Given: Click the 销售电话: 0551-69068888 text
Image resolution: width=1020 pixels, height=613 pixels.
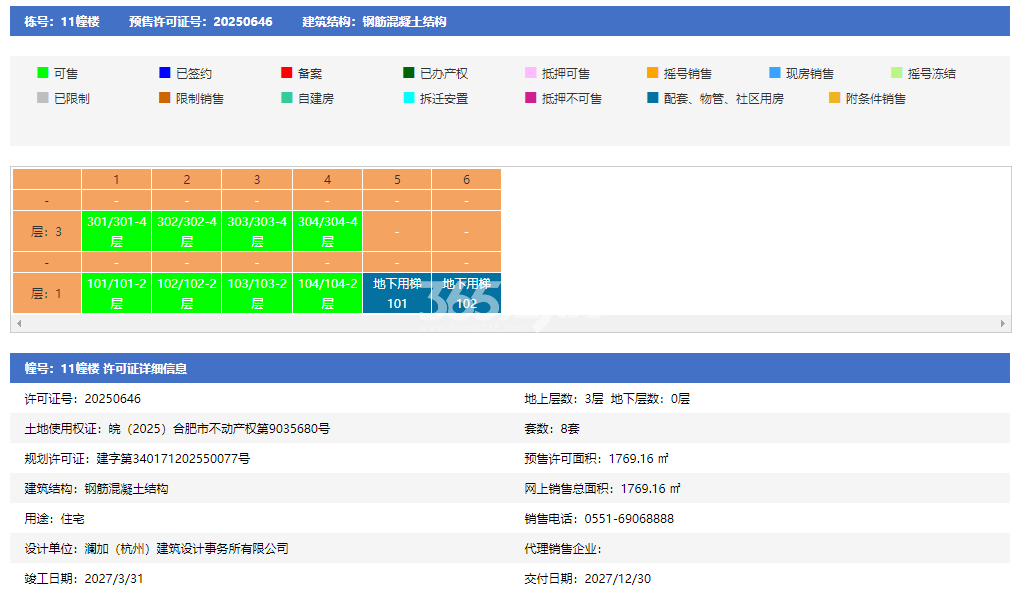Looking at the screenshot, I should [x=599, y=519].
